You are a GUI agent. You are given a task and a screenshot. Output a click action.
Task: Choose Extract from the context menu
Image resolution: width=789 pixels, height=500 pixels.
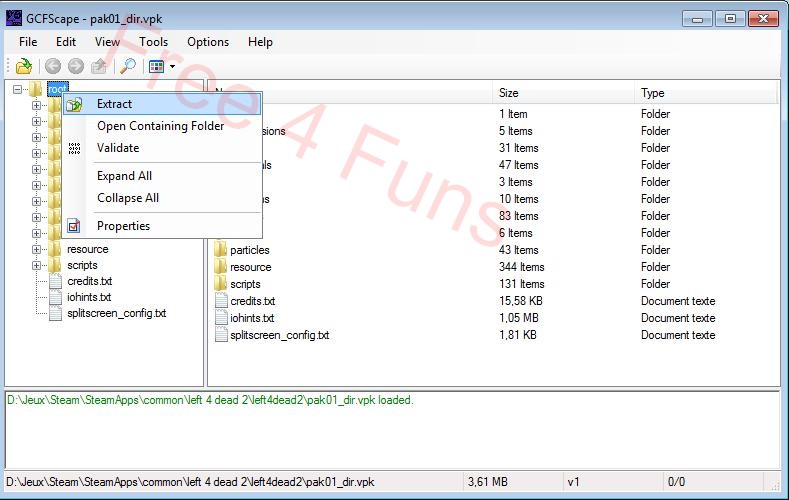coord(114,104)
